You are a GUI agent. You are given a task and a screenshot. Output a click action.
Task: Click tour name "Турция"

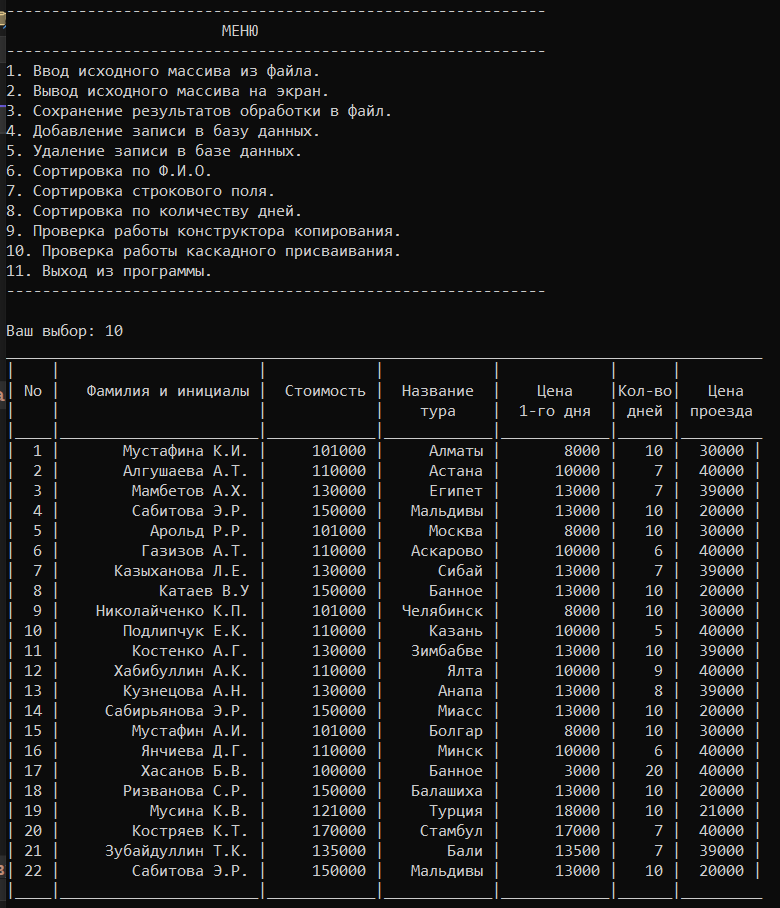tap(456, 811)
